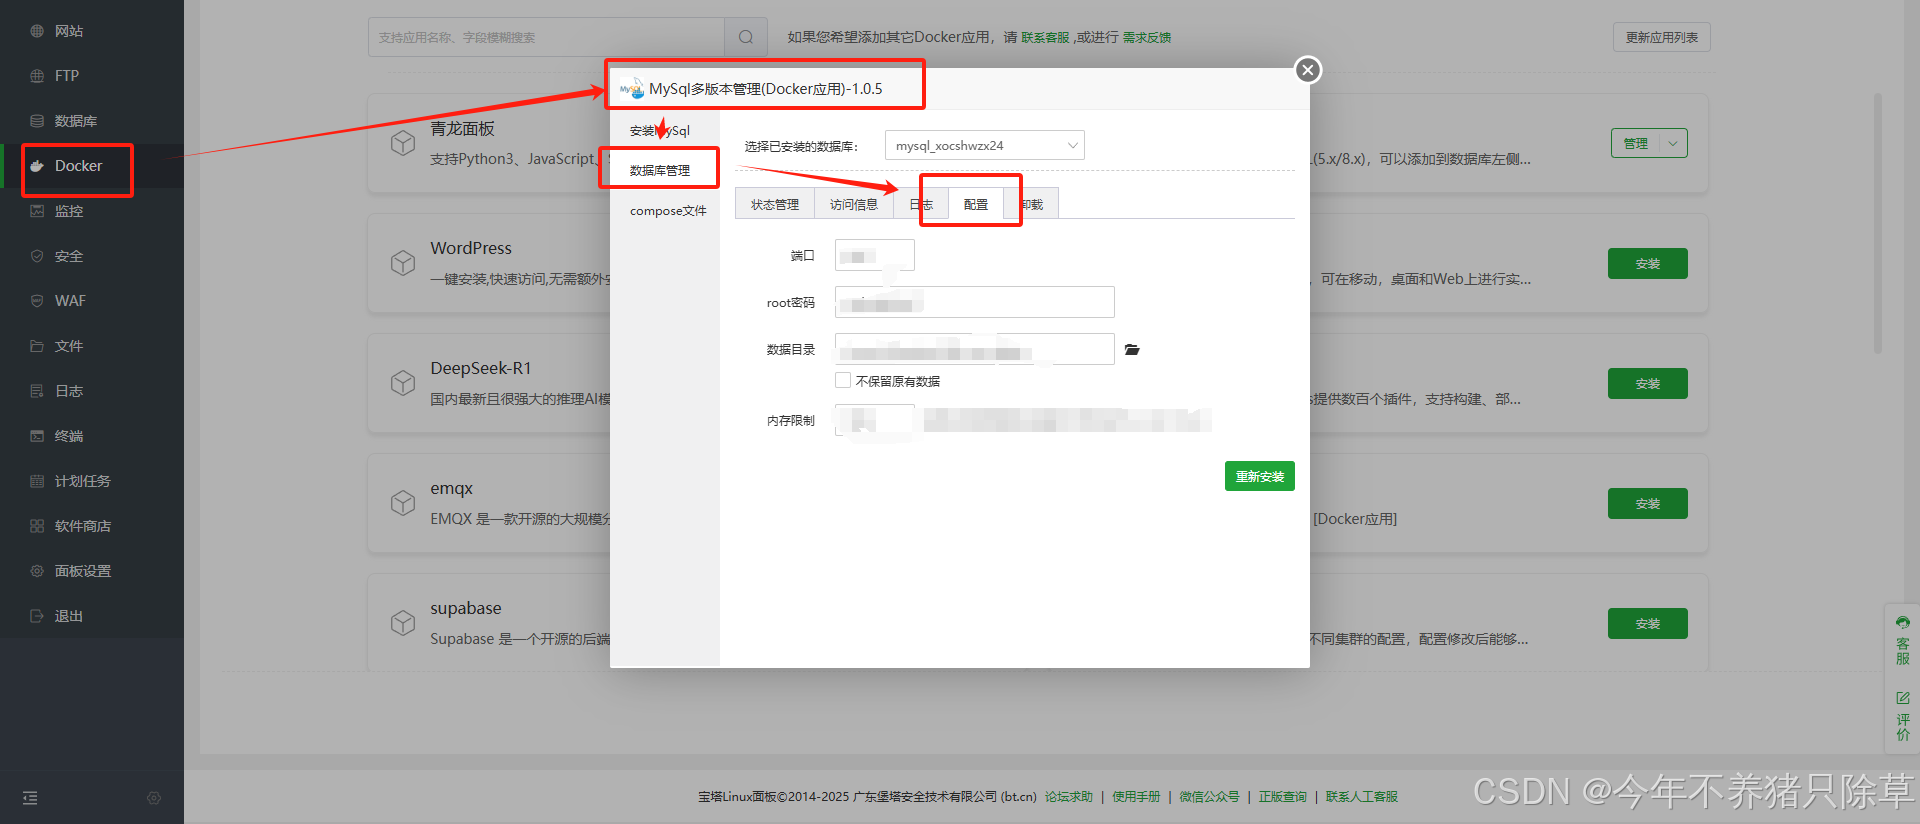Open 评价 floating widget
The width and height of the screenshot is (1920, 824).
(x=1902, y=715)
